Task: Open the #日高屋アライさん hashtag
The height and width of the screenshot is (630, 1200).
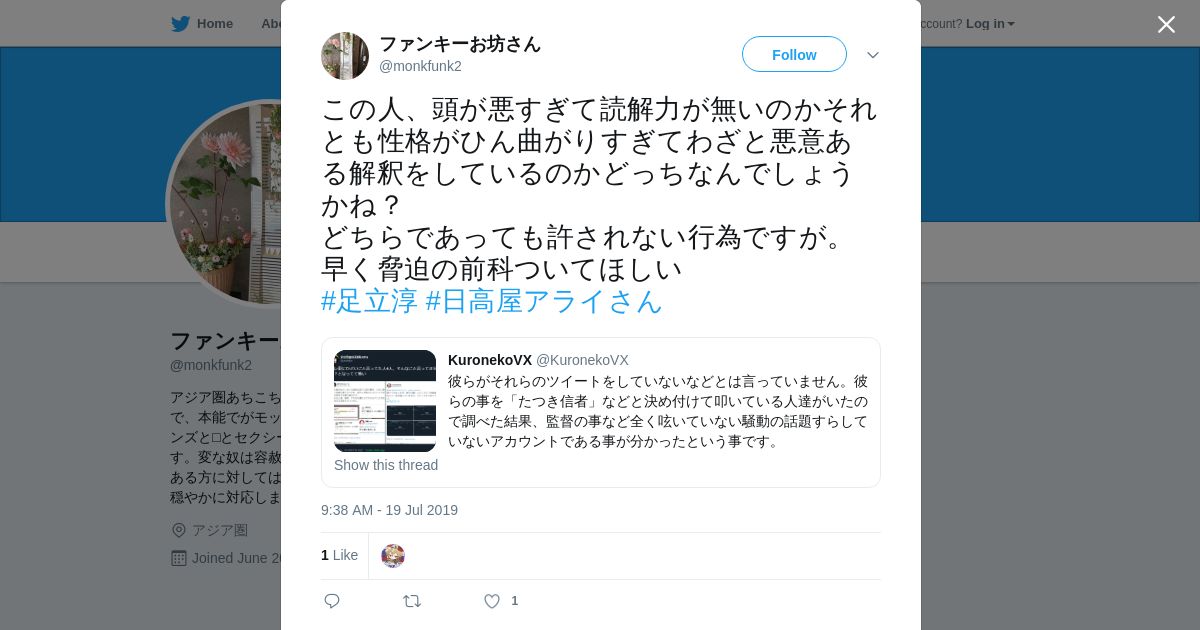Action: click(544, 301)
